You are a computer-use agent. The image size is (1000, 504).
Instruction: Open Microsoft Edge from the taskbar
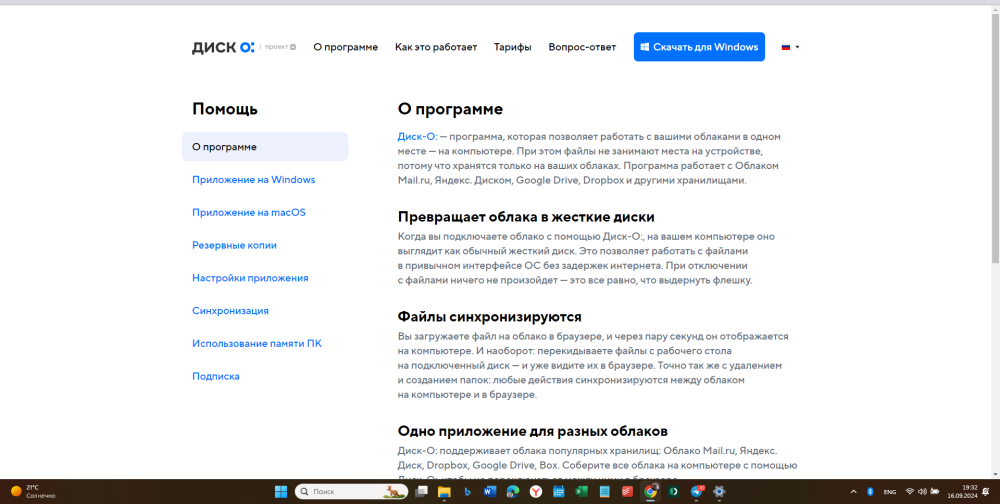pyautogui.click(x=513, y=492)
